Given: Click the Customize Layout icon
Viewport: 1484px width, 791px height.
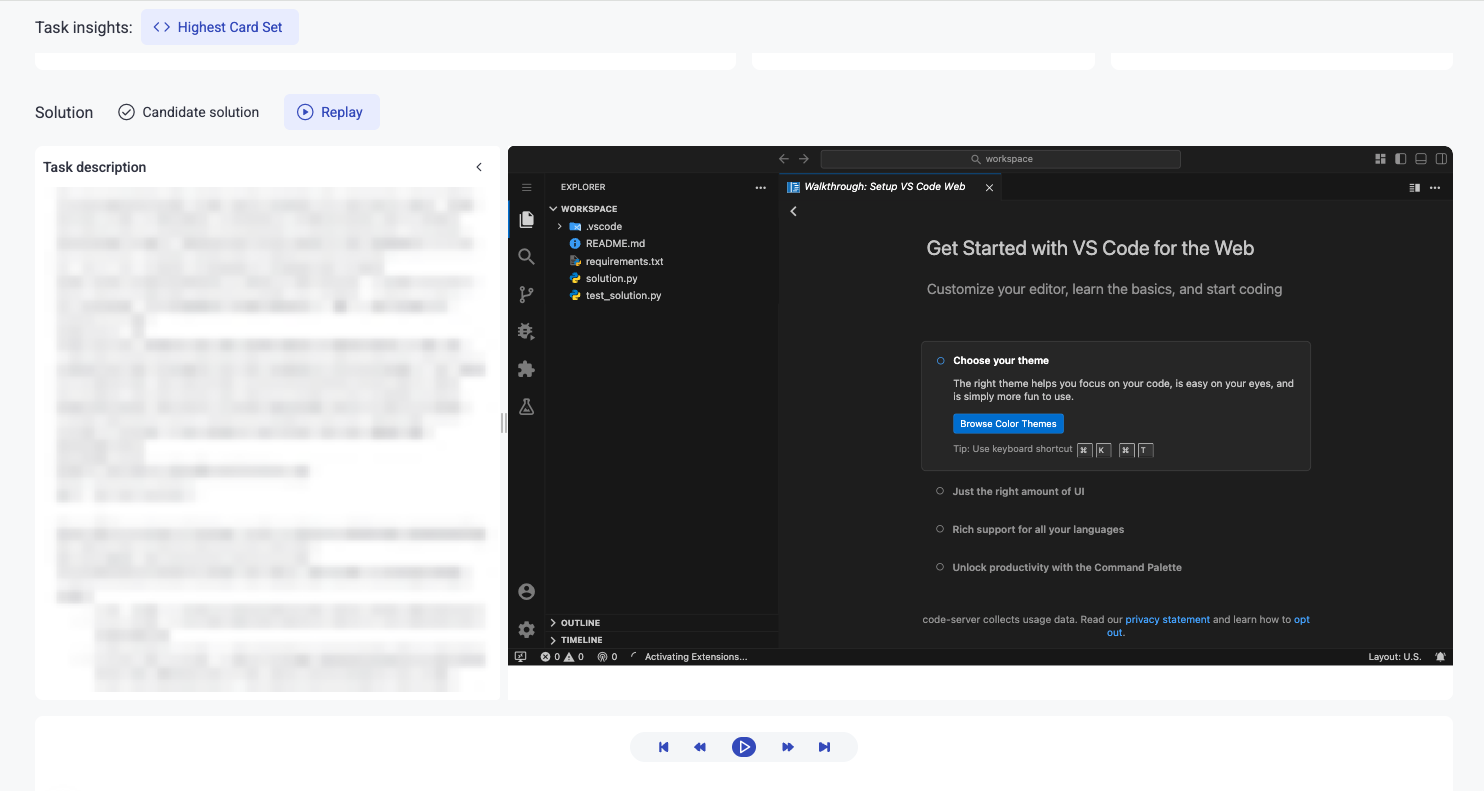Looking at the screenshot, I should point(1380,159).
